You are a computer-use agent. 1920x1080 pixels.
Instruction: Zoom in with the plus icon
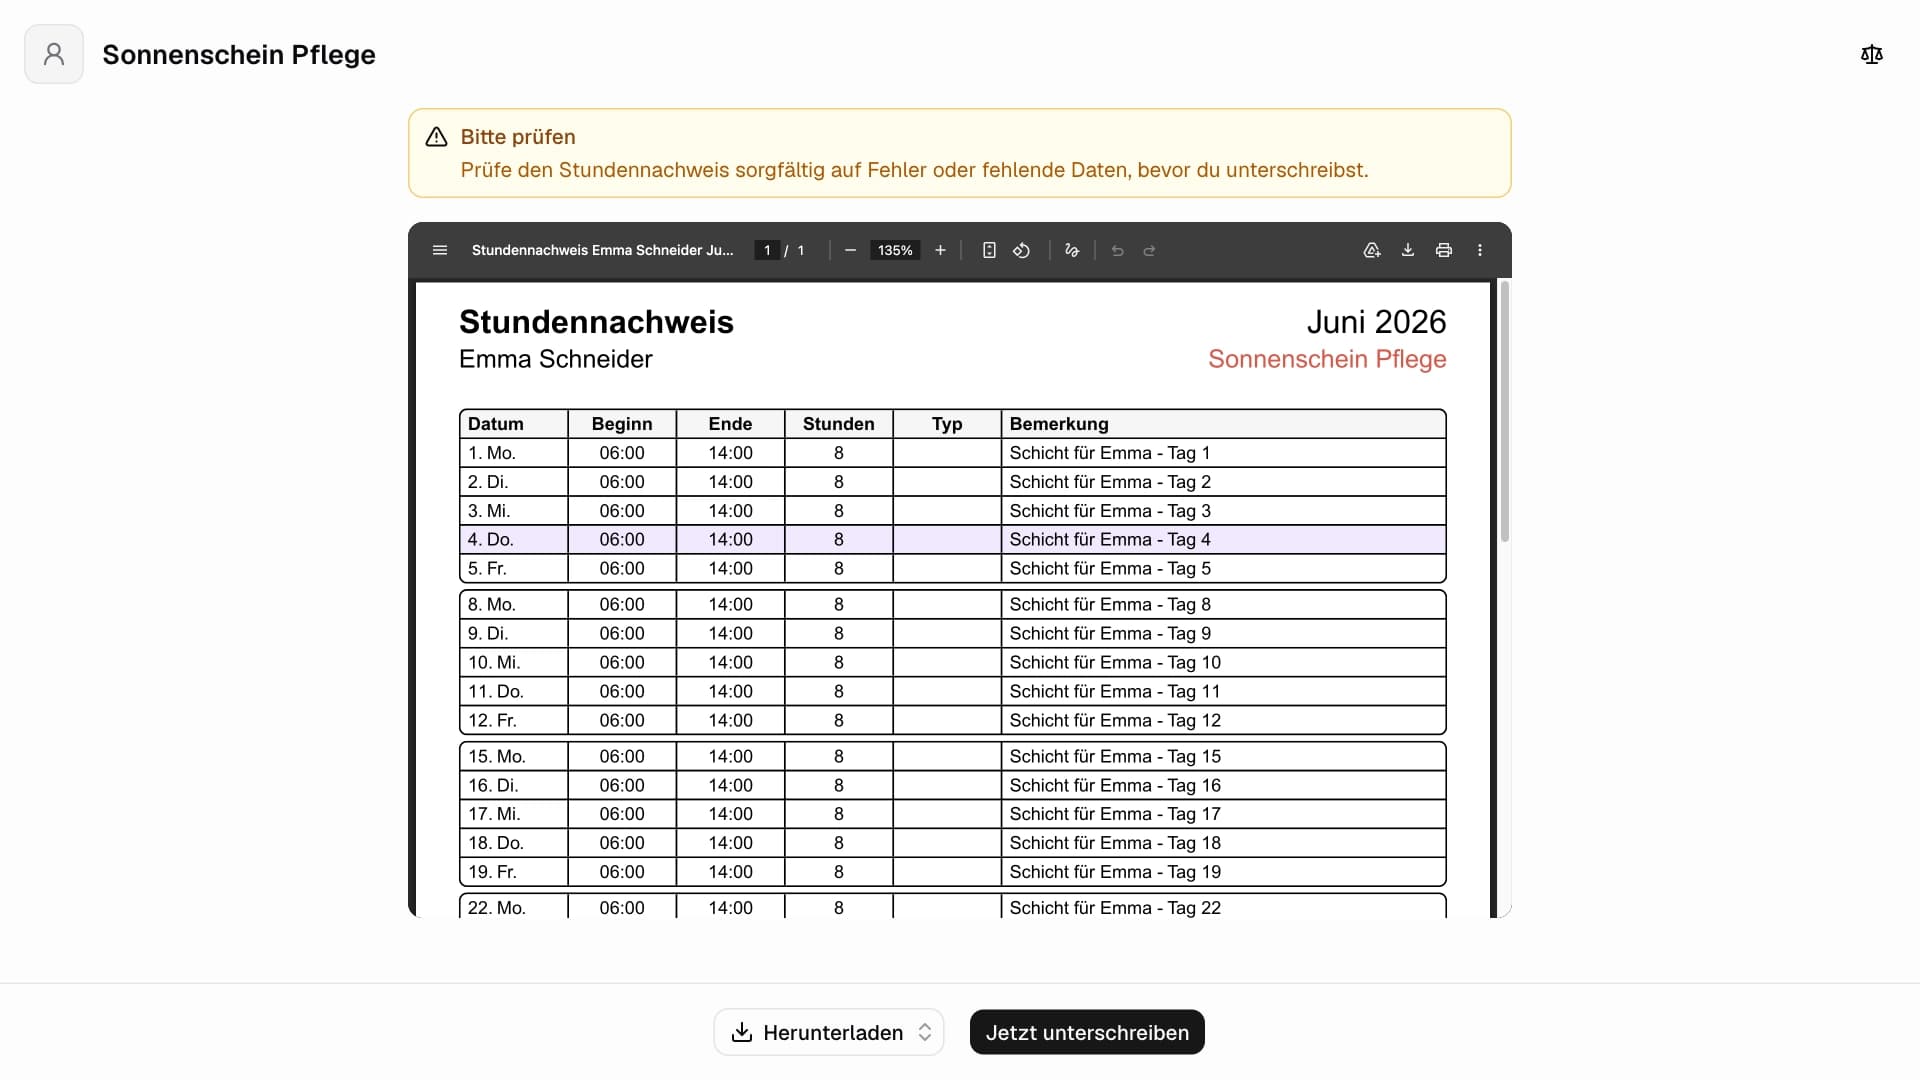pos(940,250)
